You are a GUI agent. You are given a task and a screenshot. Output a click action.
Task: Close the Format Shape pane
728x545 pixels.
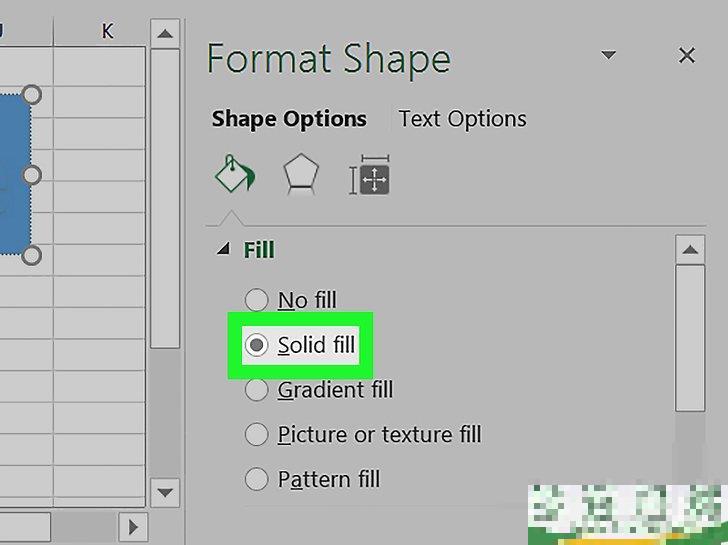pos(686,56)
